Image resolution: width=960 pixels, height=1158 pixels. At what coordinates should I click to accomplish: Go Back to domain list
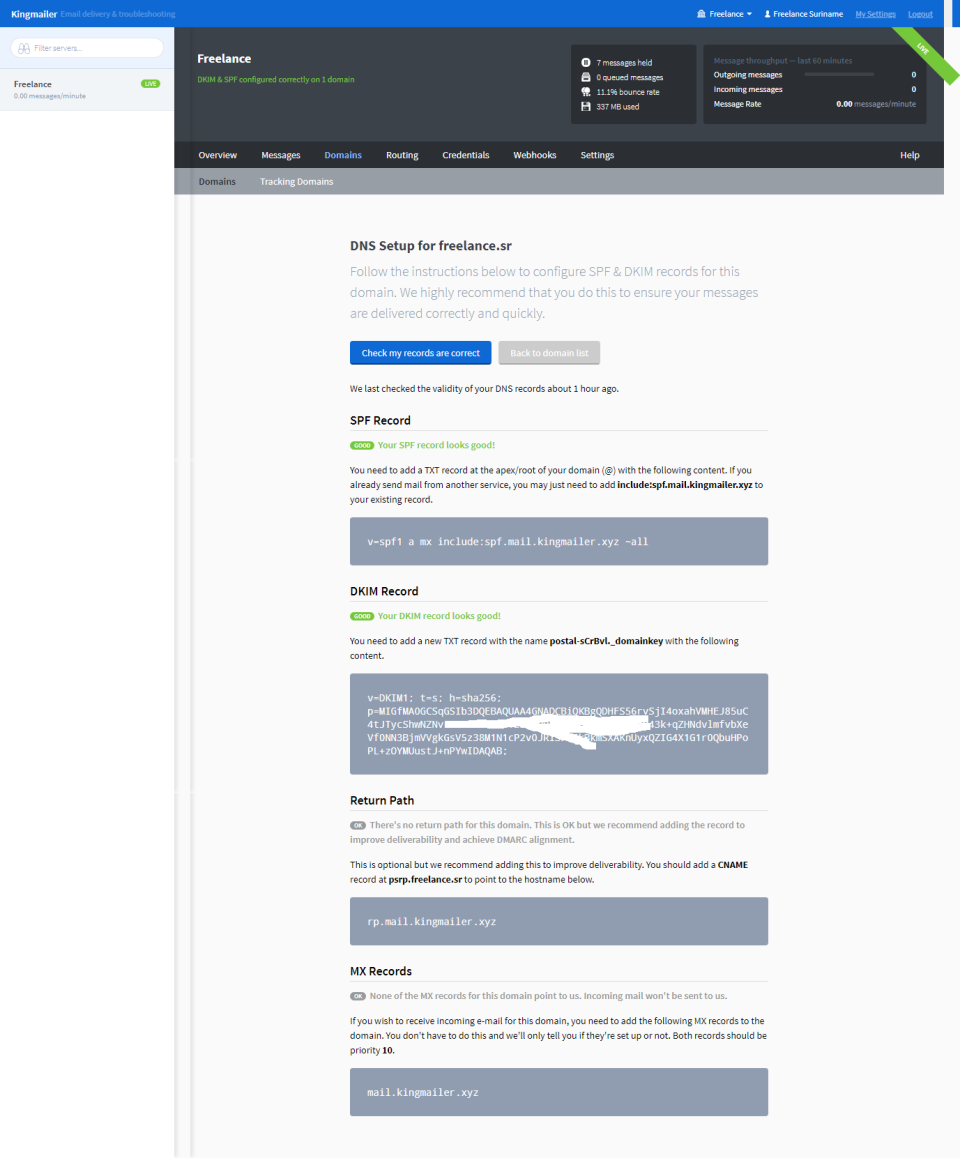point(549,352)
